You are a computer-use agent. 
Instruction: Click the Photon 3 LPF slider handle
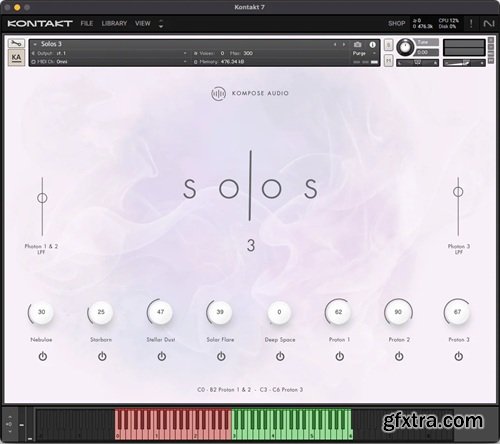[458, 192]
